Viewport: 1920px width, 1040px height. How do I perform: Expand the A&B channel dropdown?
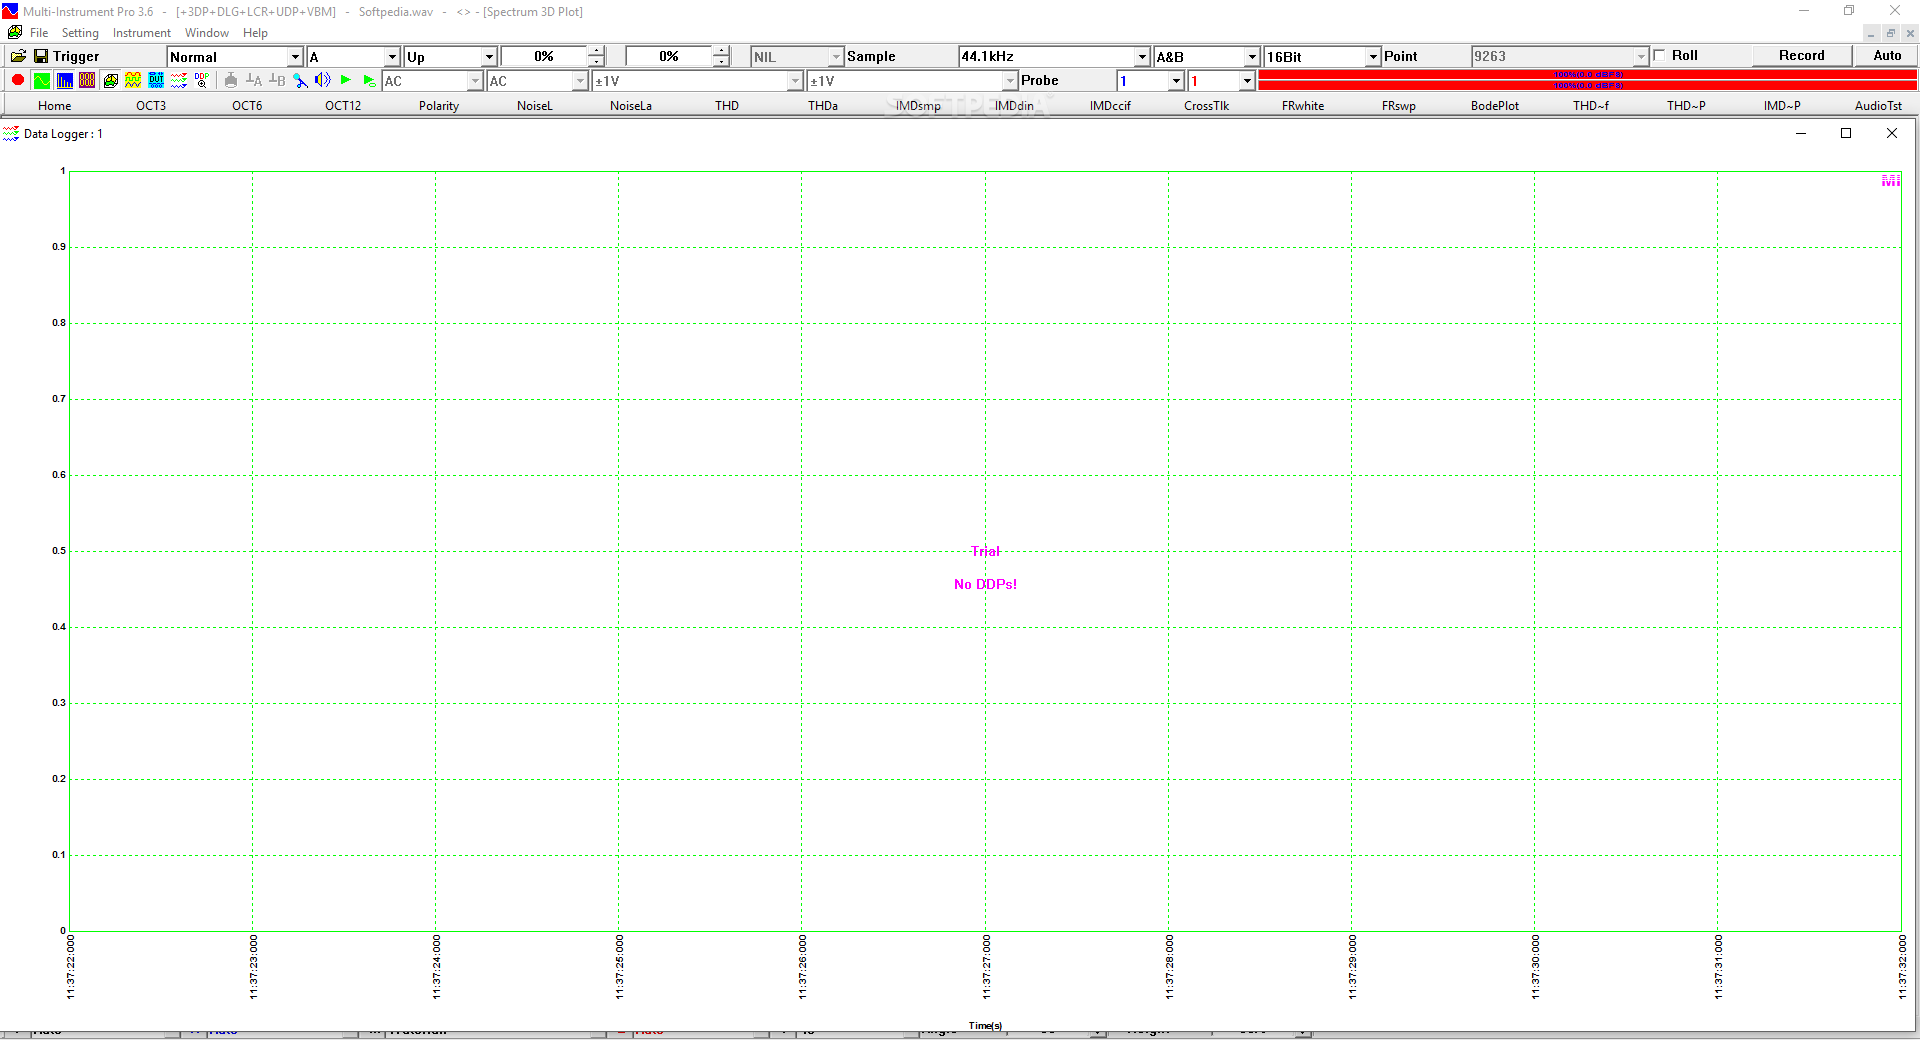[x=1251, y=57]
